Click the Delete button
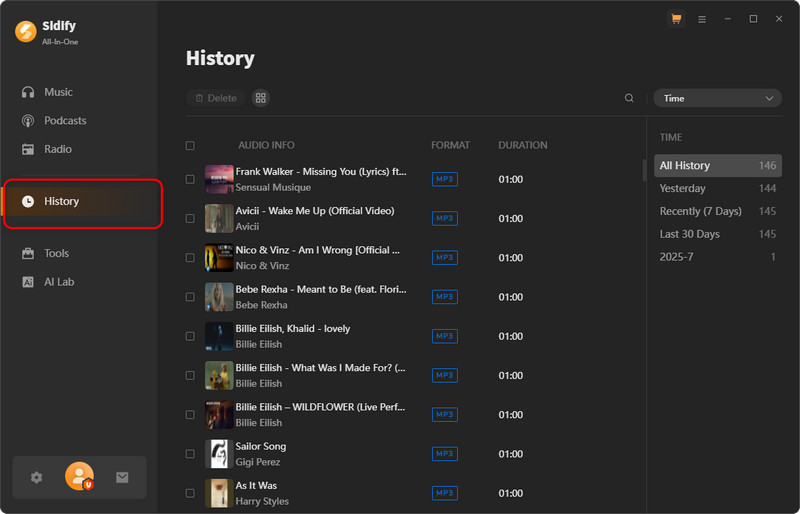Image resolution: width=800 pixels, height=514 pixels. (x=215, y=98)
